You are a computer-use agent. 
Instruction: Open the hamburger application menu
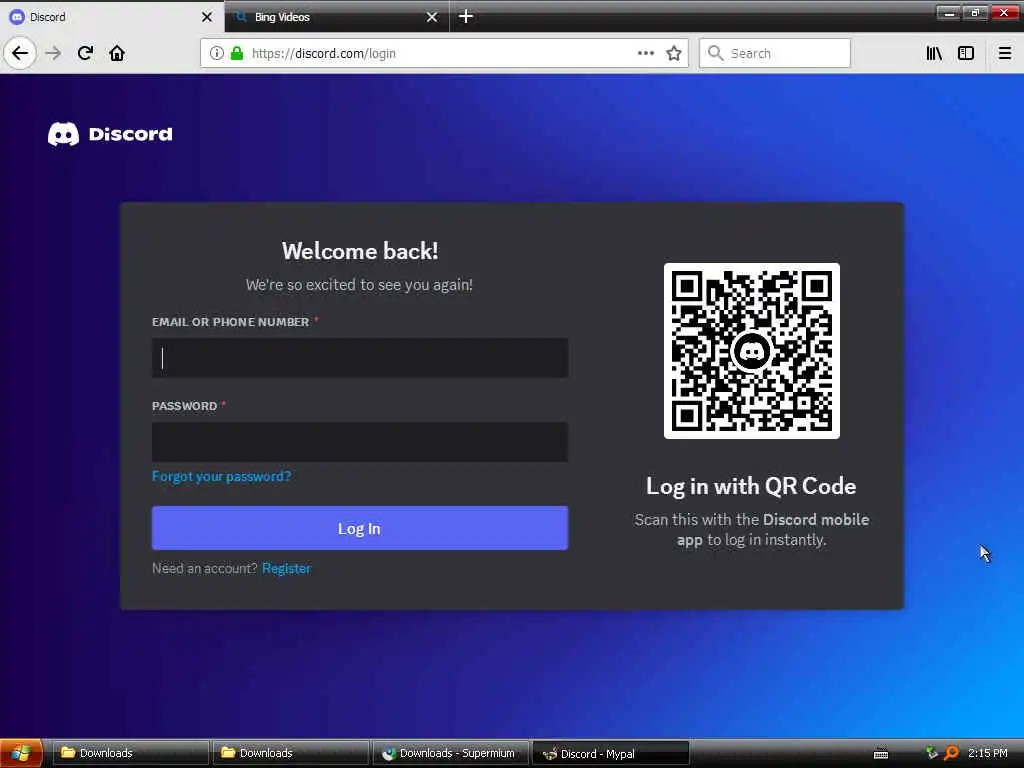point(1005,53)
